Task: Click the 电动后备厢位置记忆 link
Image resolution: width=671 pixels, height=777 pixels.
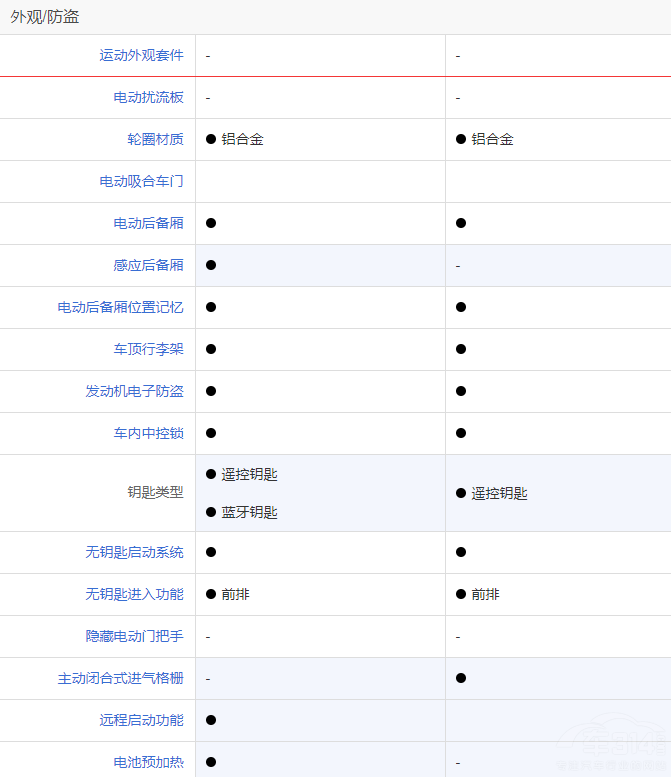Action: click(x=120, y=308)
